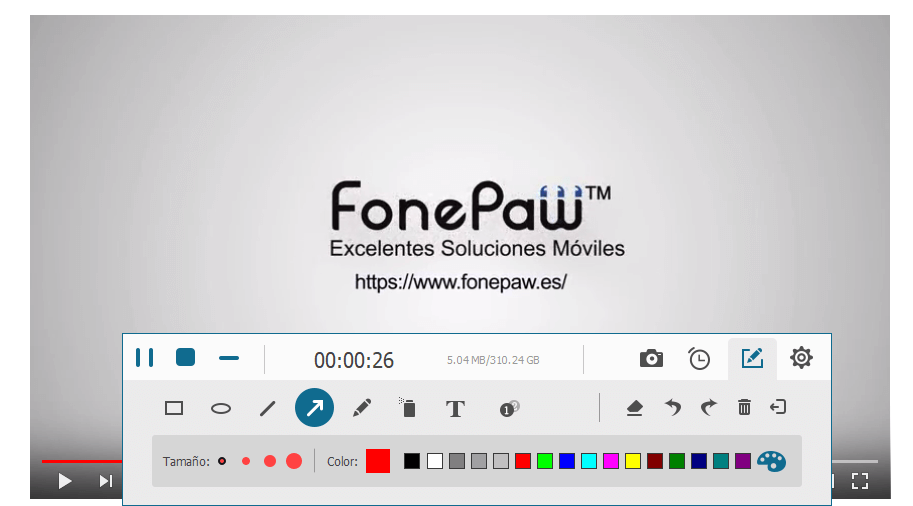Open recorder settings gear
This screenshot has height=506, width=913.
pos(801,358)
